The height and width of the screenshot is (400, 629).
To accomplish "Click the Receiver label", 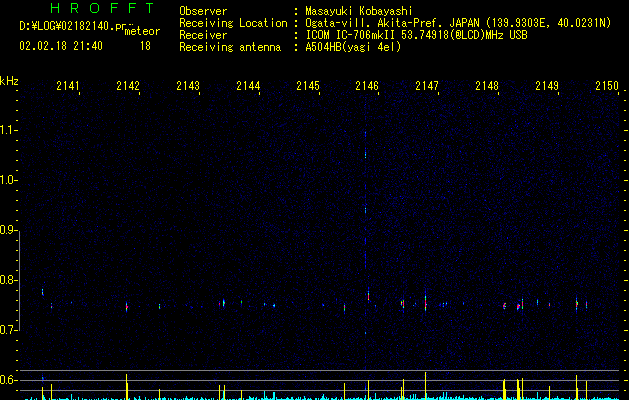I will pos(203,35).
